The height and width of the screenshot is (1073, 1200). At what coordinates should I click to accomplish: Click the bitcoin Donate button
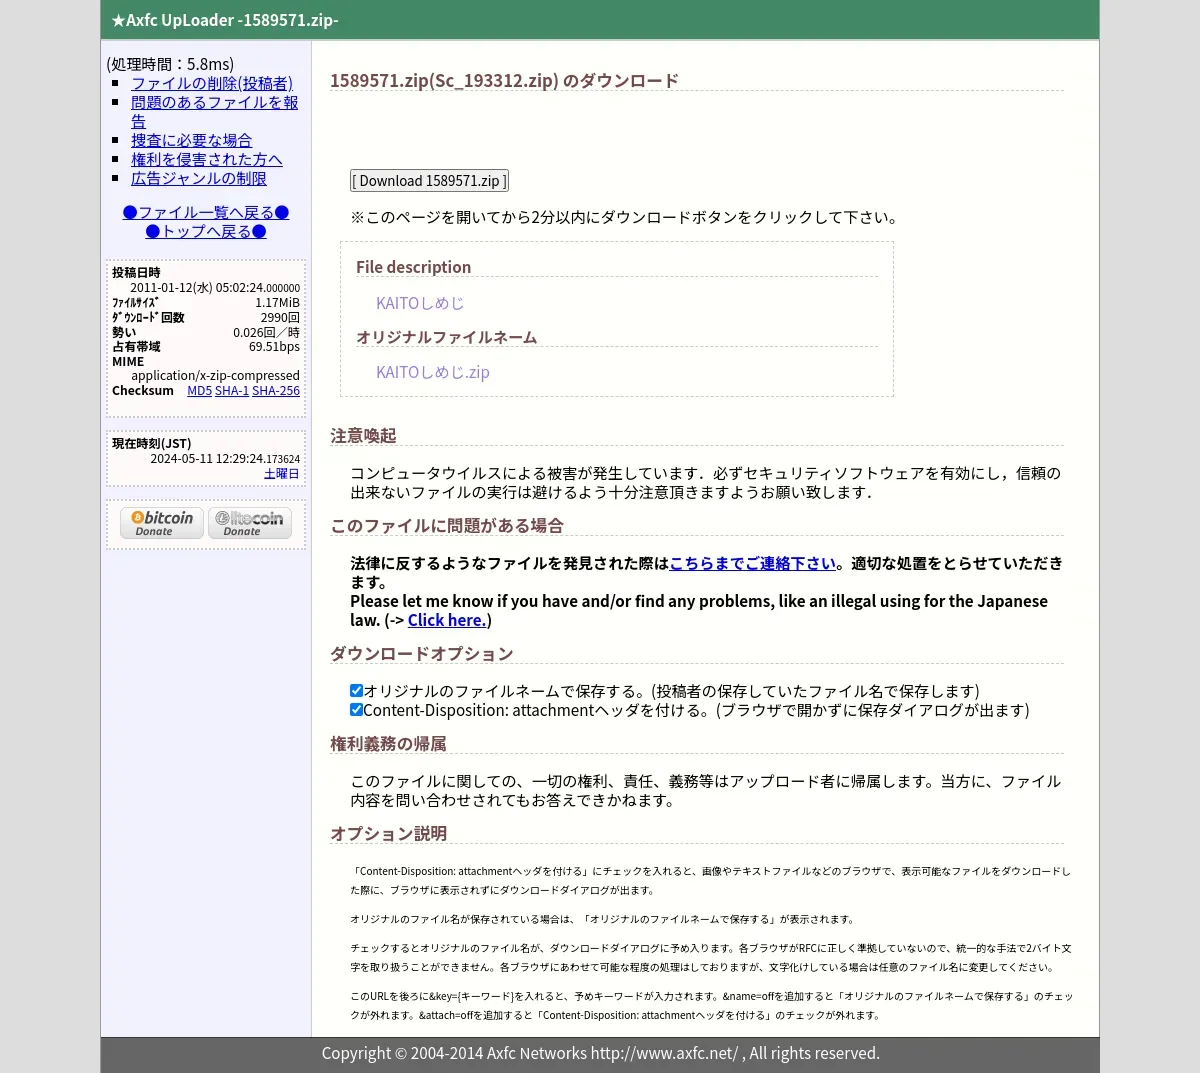162,523
